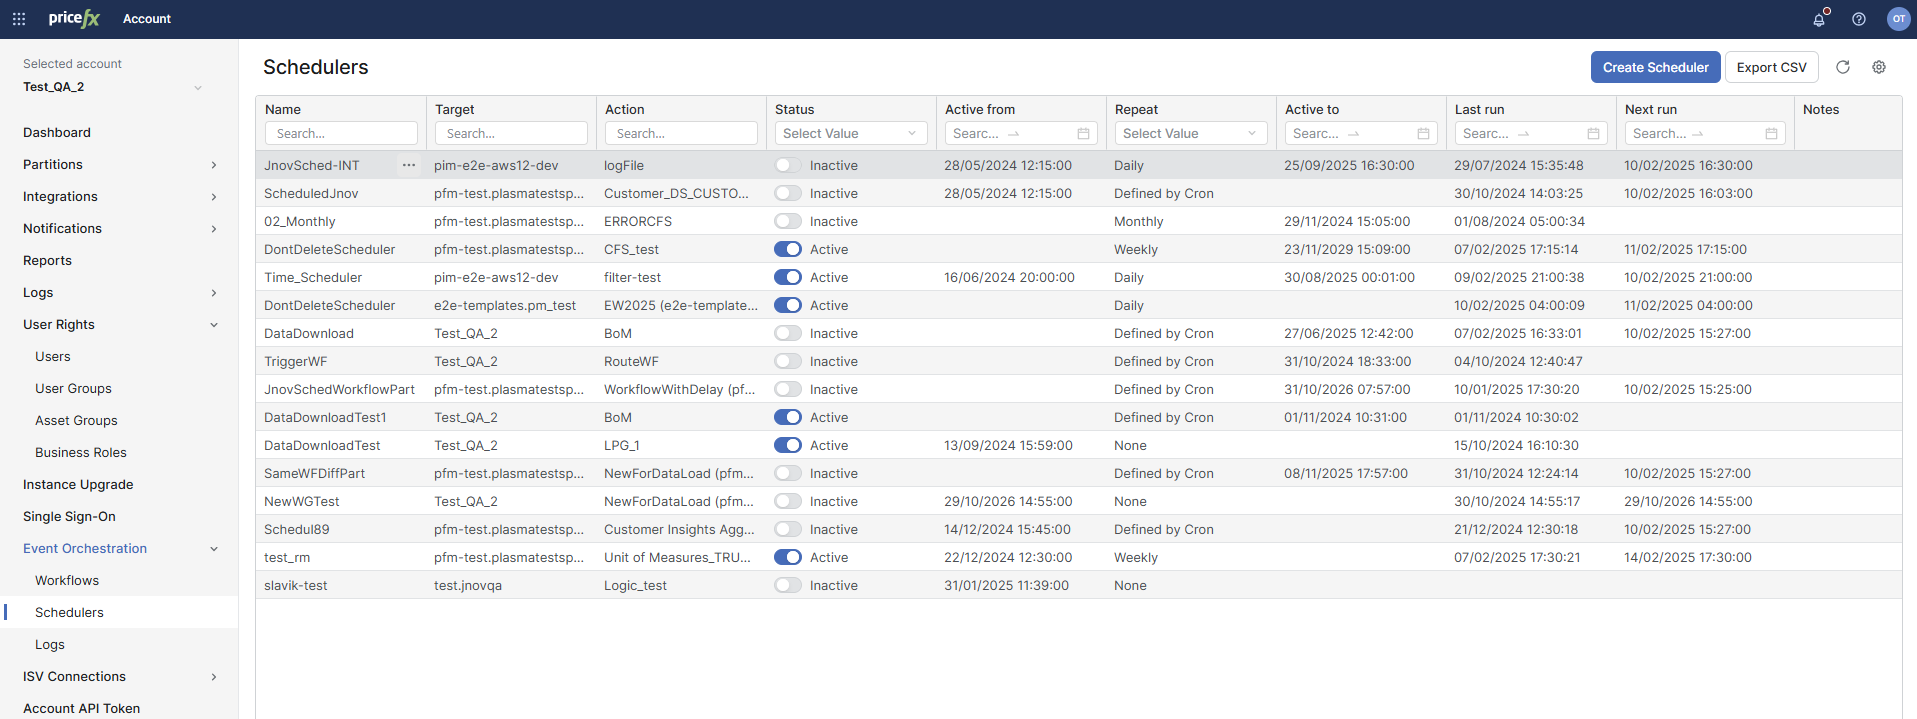Open Workflows under Event Orchestration
The width and height of the screenshot is (1917, 719).
click(67, 580)
